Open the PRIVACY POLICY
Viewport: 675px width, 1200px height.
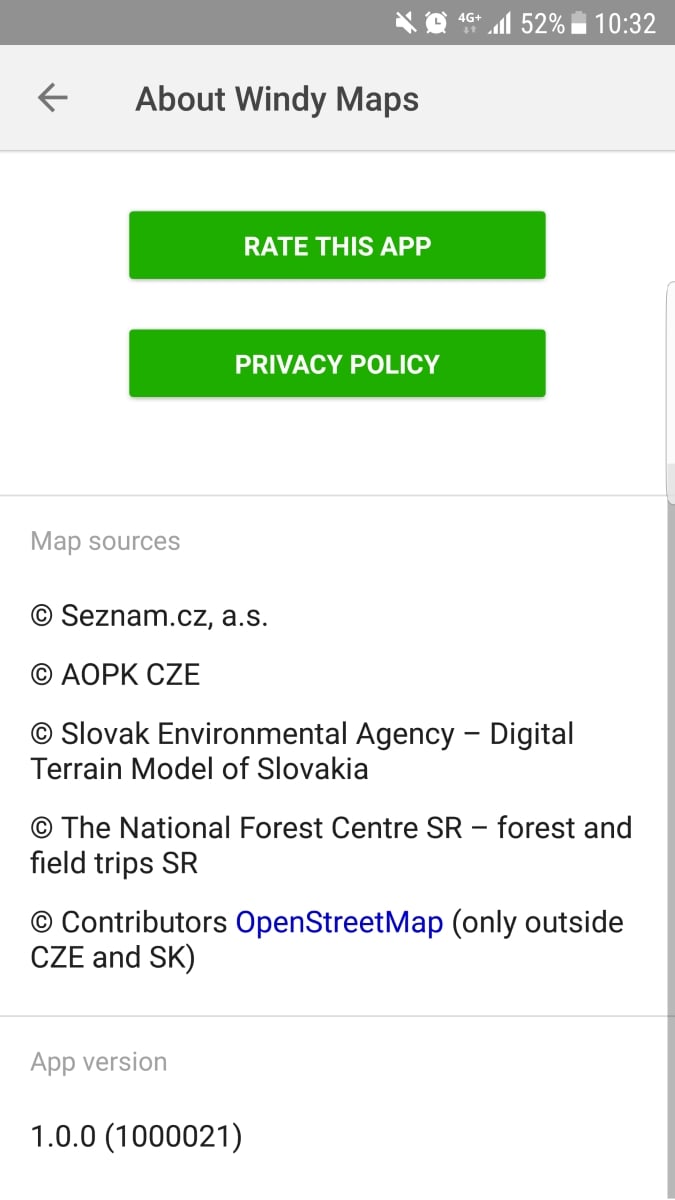pos(337,364)
